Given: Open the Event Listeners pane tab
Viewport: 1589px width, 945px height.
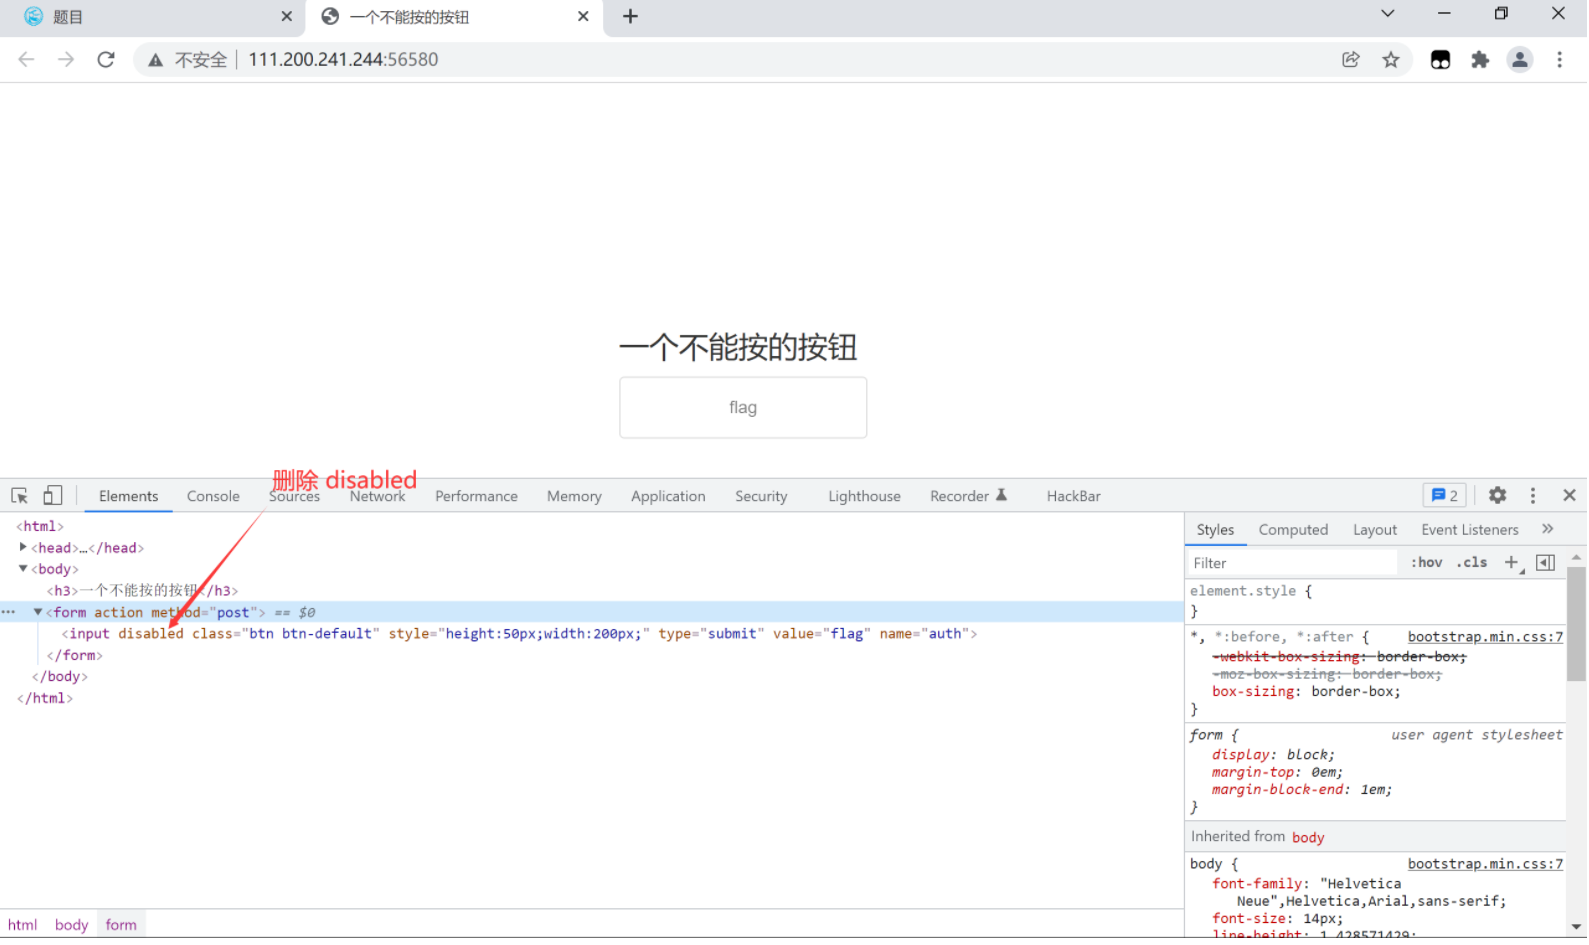Looking at the screenshot, I should [x=1470, y=530].
